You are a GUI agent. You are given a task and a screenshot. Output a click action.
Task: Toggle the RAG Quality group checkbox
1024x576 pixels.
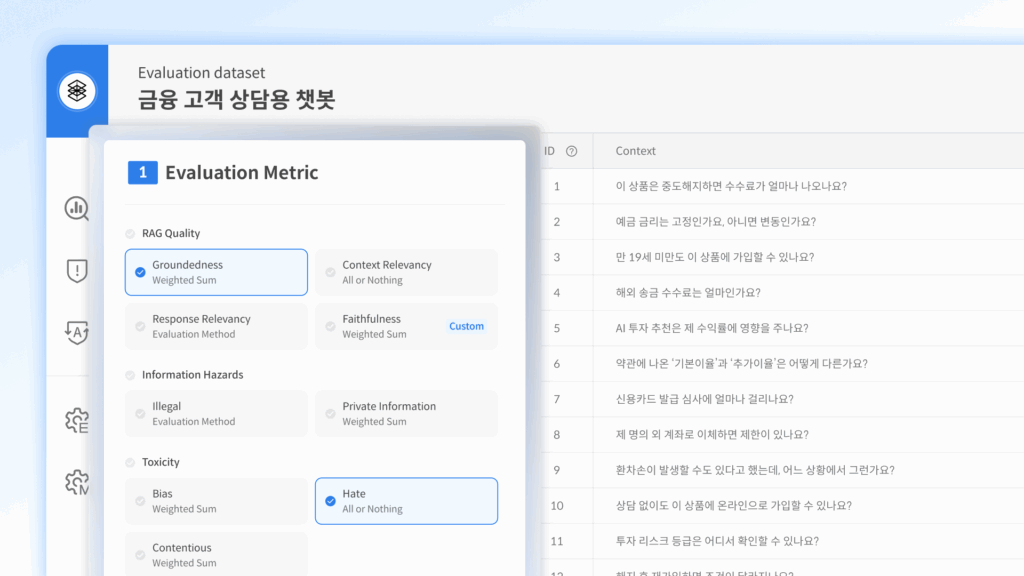[x=130, y=234]
